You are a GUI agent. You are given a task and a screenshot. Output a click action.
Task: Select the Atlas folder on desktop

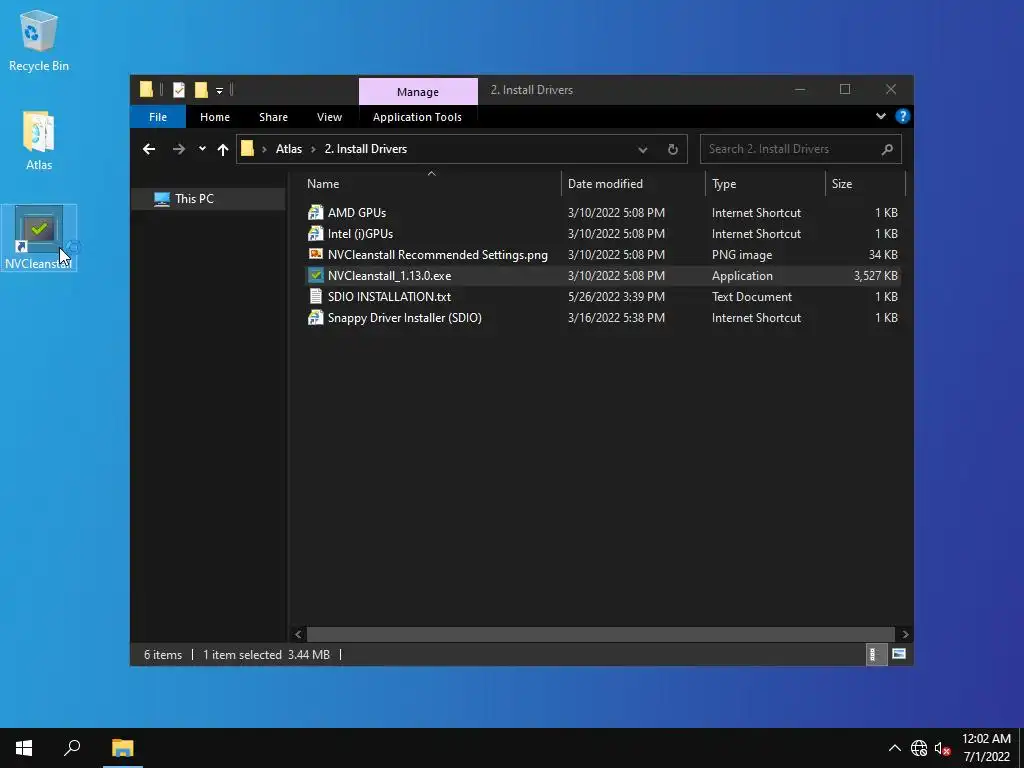pos(39,140)
